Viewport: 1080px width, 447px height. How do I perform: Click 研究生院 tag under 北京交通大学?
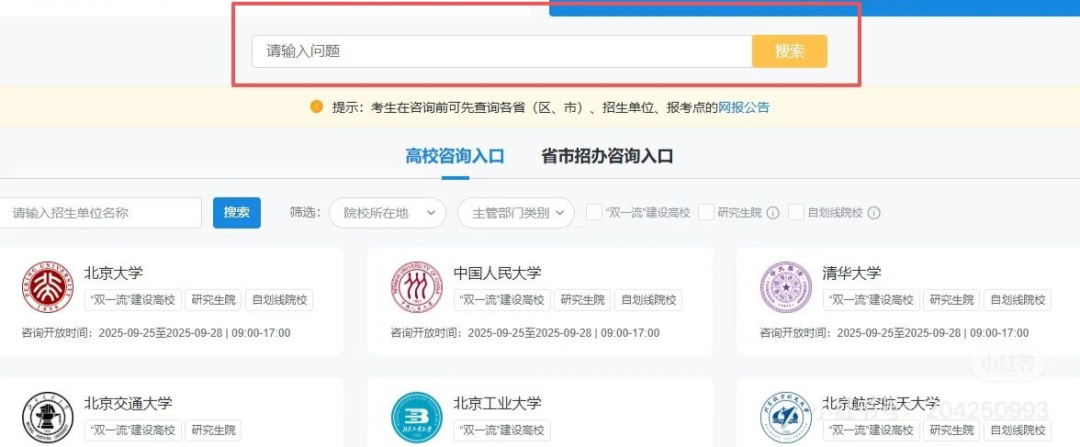214,431
